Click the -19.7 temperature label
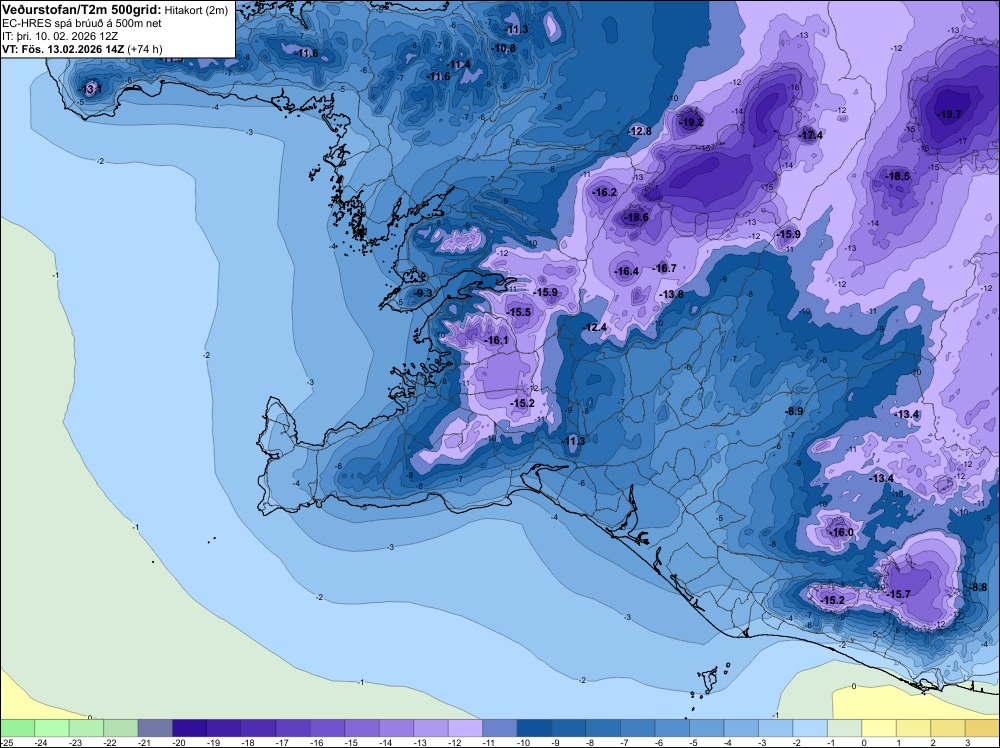This screenshot has width=1000, height=748. point(950,115)
